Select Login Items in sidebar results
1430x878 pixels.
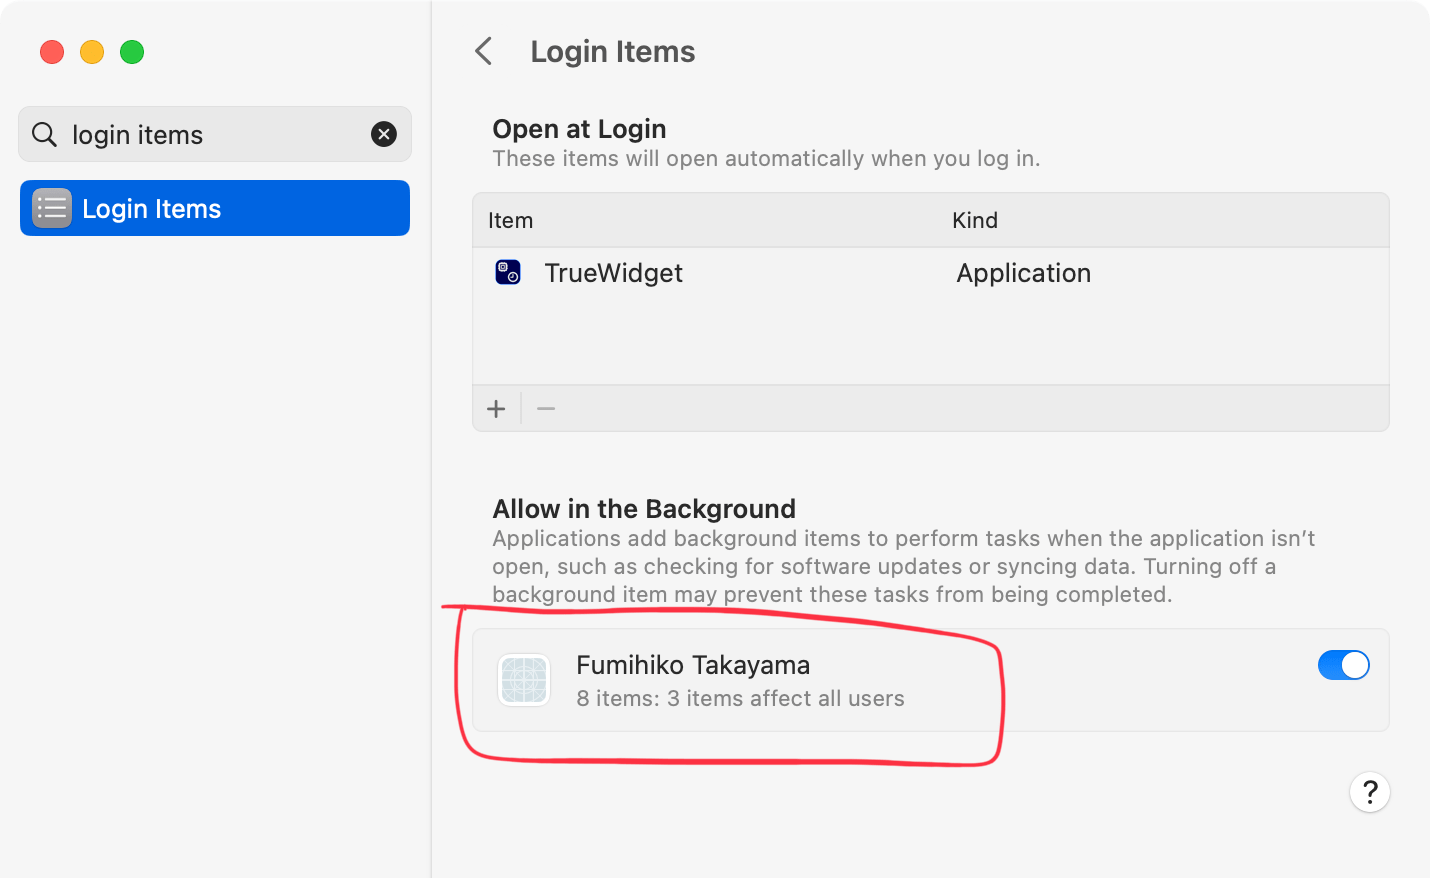point(215,208)
